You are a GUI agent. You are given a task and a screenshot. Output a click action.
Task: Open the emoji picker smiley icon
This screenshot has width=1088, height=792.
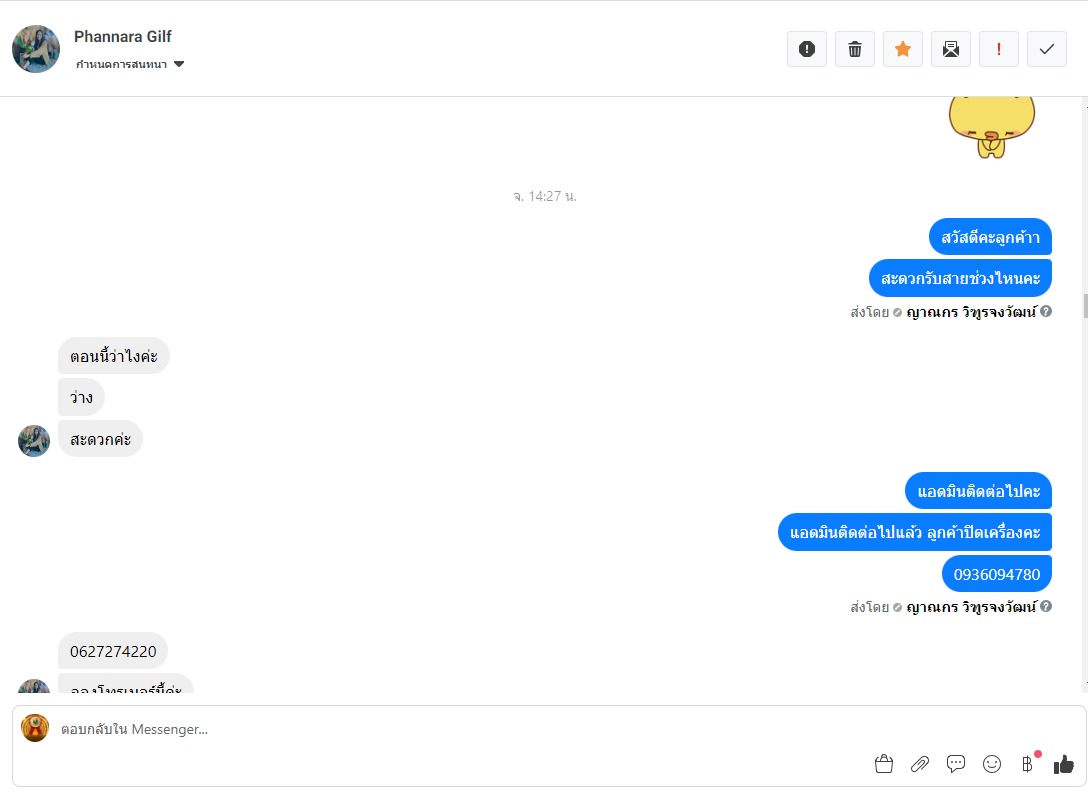point(992,764)
